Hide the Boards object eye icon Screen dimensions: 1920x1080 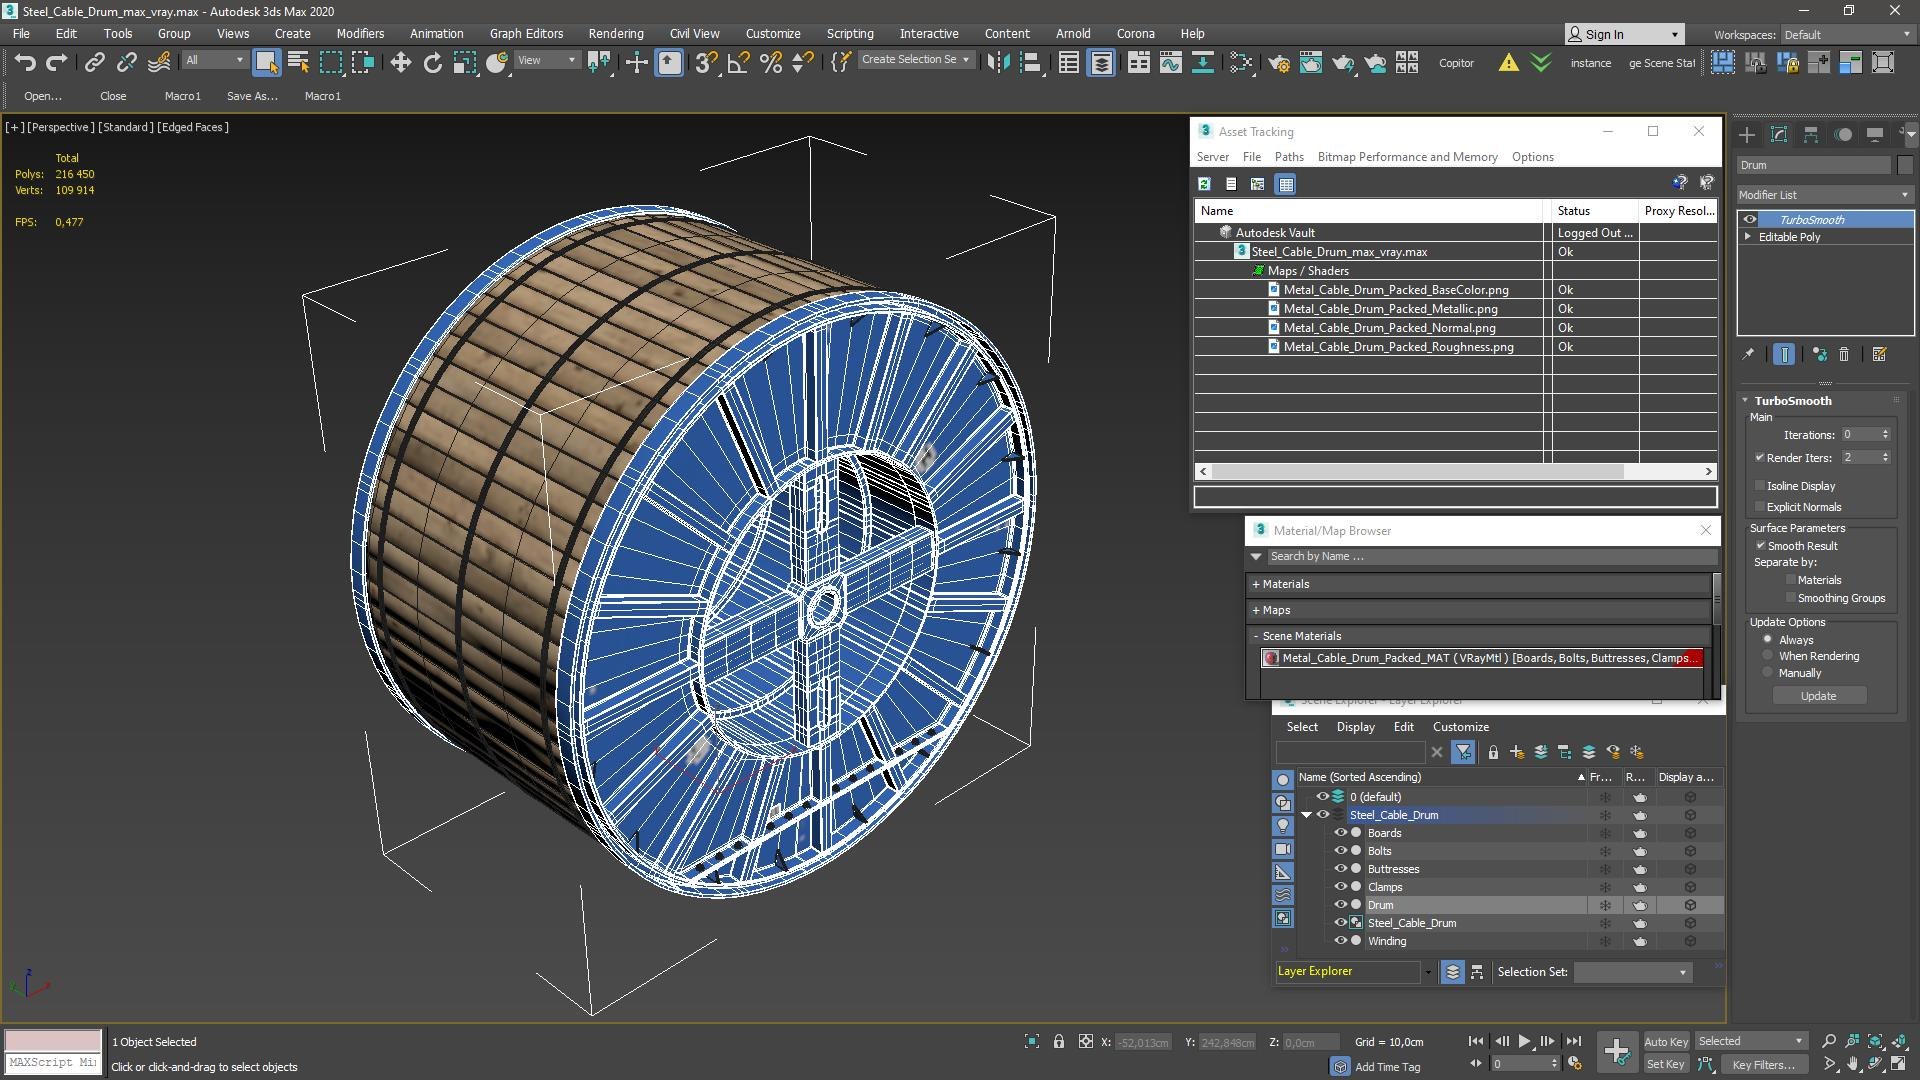(x=1340, y=833)
